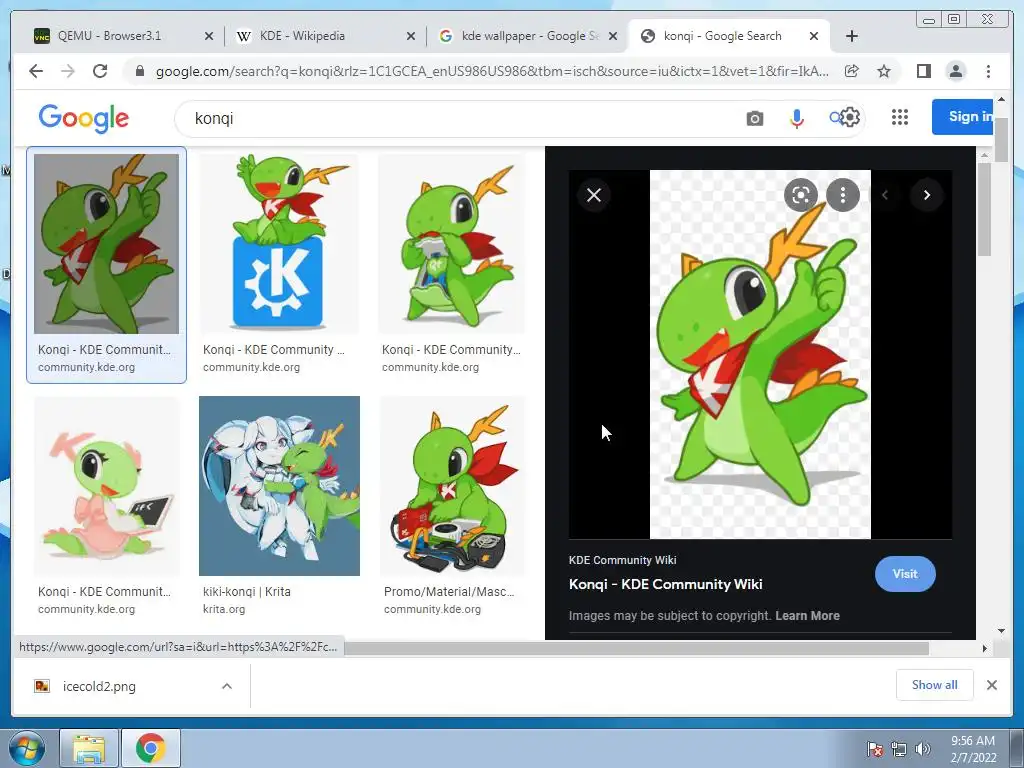This screenshot has height=768, width=1024.
Task: Open the Chrome profile avatar
Action: [x=955, y=71]
